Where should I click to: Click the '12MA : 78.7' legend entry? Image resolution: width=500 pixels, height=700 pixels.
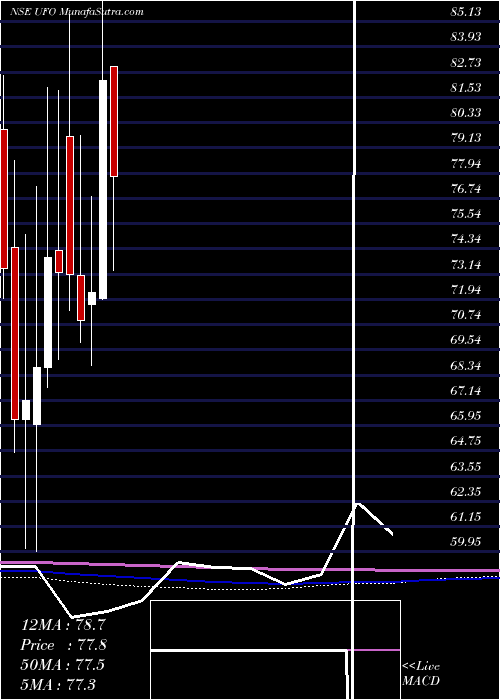(63, 625)
